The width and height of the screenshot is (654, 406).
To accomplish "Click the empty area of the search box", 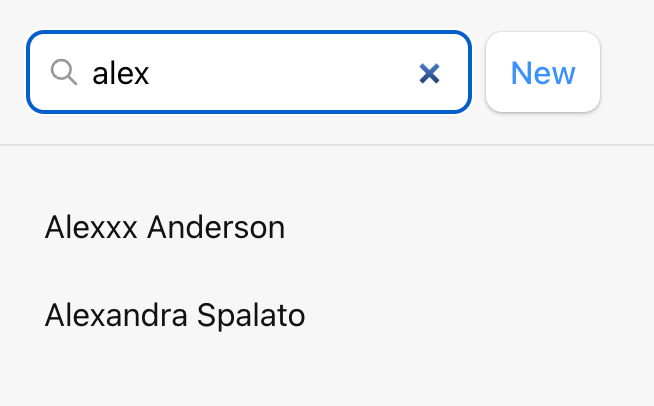I will [284, 73].
